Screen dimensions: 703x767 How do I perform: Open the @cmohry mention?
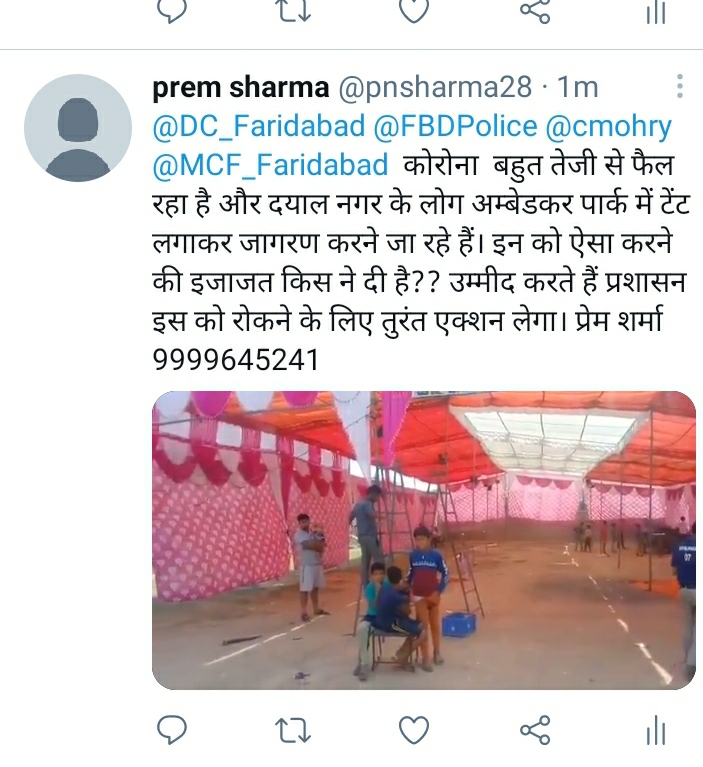pyautogui.click(x=608, y=127)
